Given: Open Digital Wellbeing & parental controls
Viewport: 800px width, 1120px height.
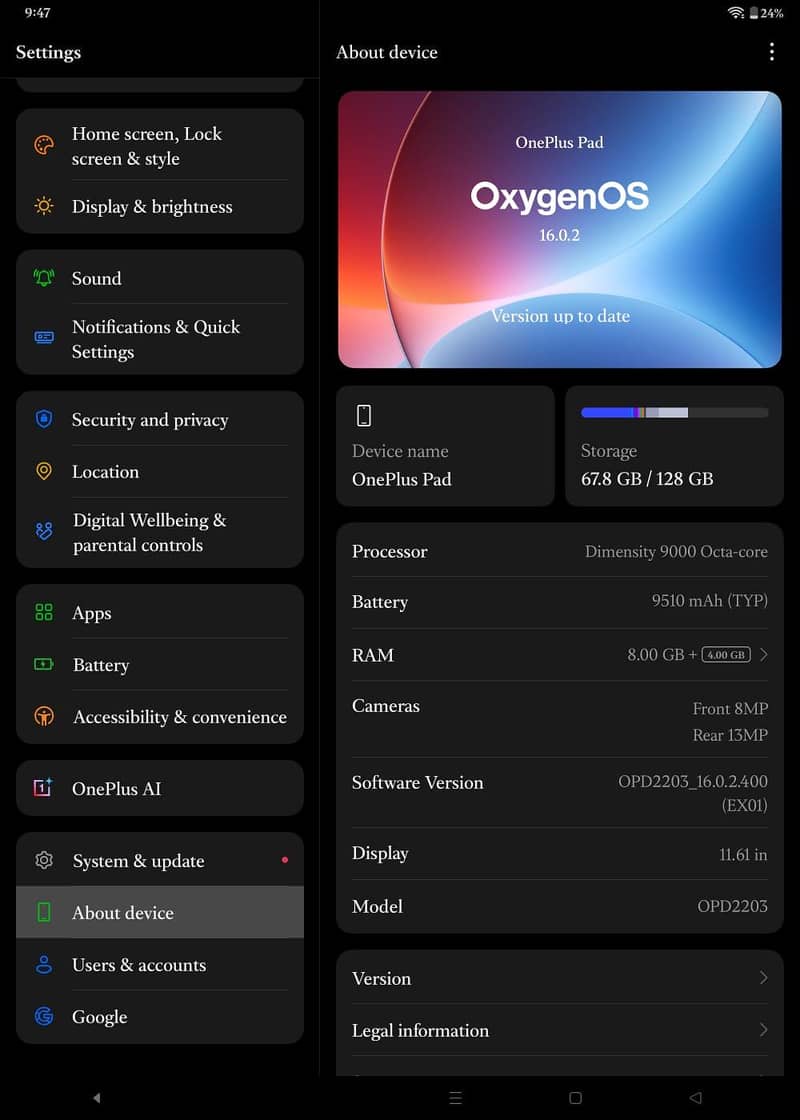Looking at the screenshot, I should click(160, 532).
